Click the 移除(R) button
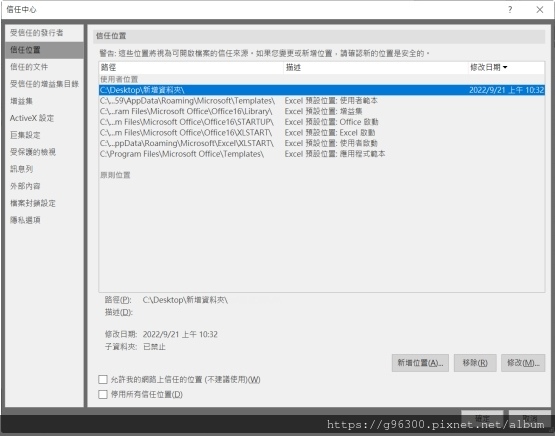The width and height of the screenshot is (555, 436). tap(475, 363)
